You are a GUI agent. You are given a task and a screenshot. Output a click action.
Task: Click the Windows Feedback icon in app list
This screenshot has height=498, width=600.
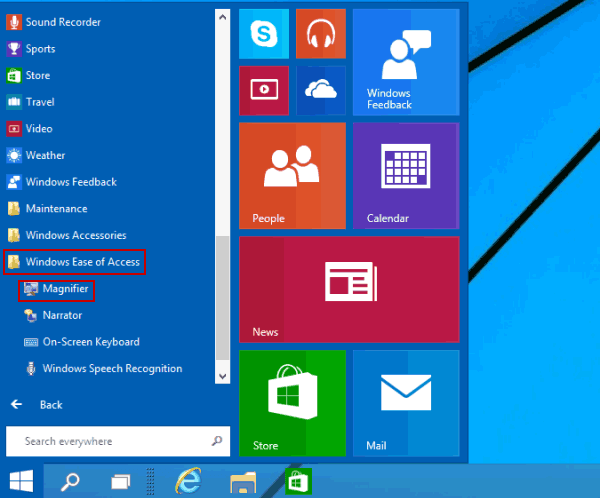pyautogui.click(x=14, y=182)
